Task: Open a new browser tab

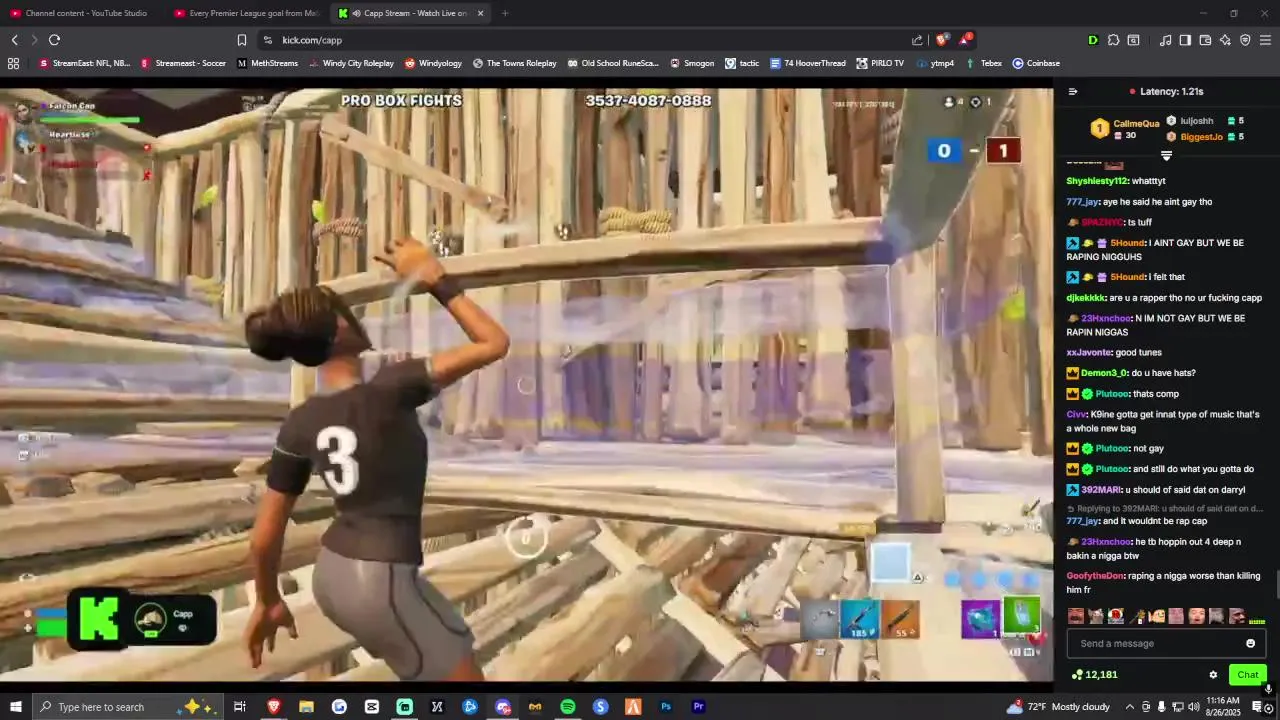Action: 505,13
